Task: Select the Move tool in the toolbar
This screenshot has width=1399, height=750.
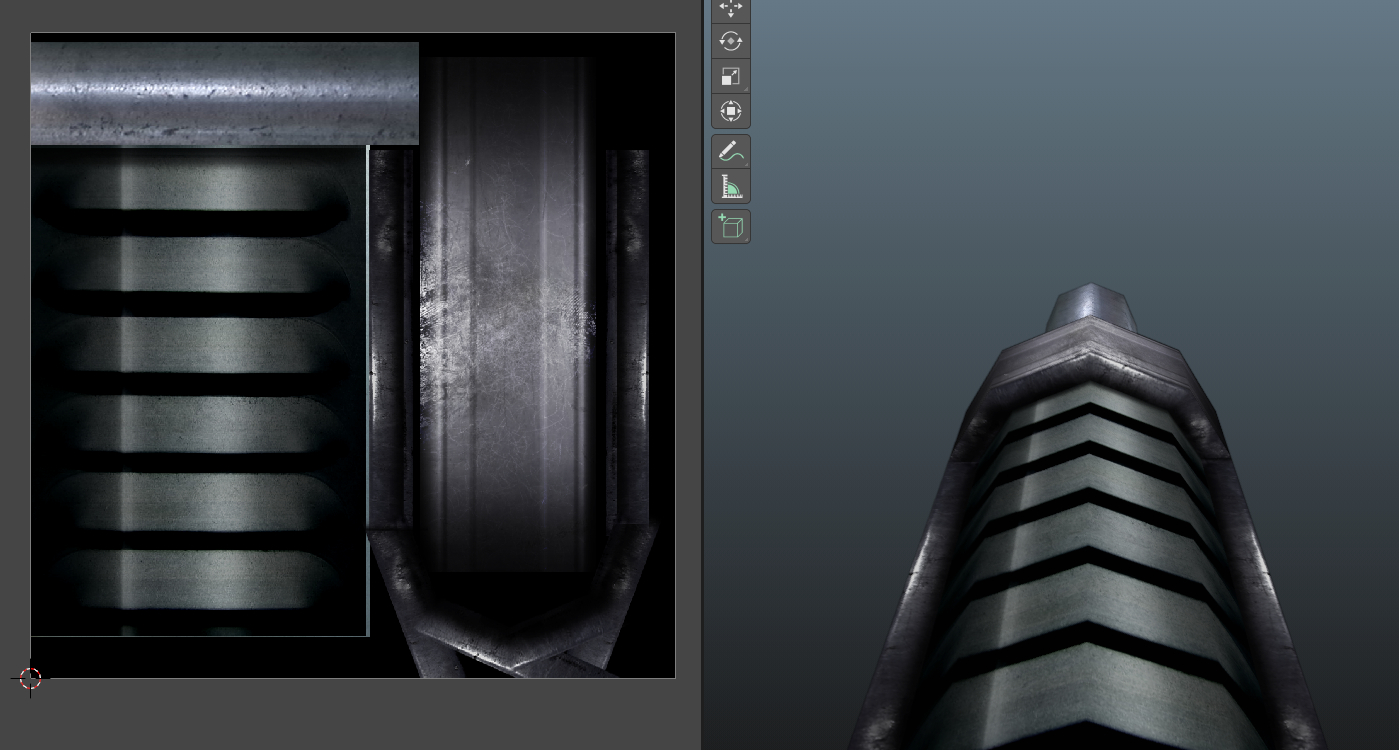Action: (731, 7)
